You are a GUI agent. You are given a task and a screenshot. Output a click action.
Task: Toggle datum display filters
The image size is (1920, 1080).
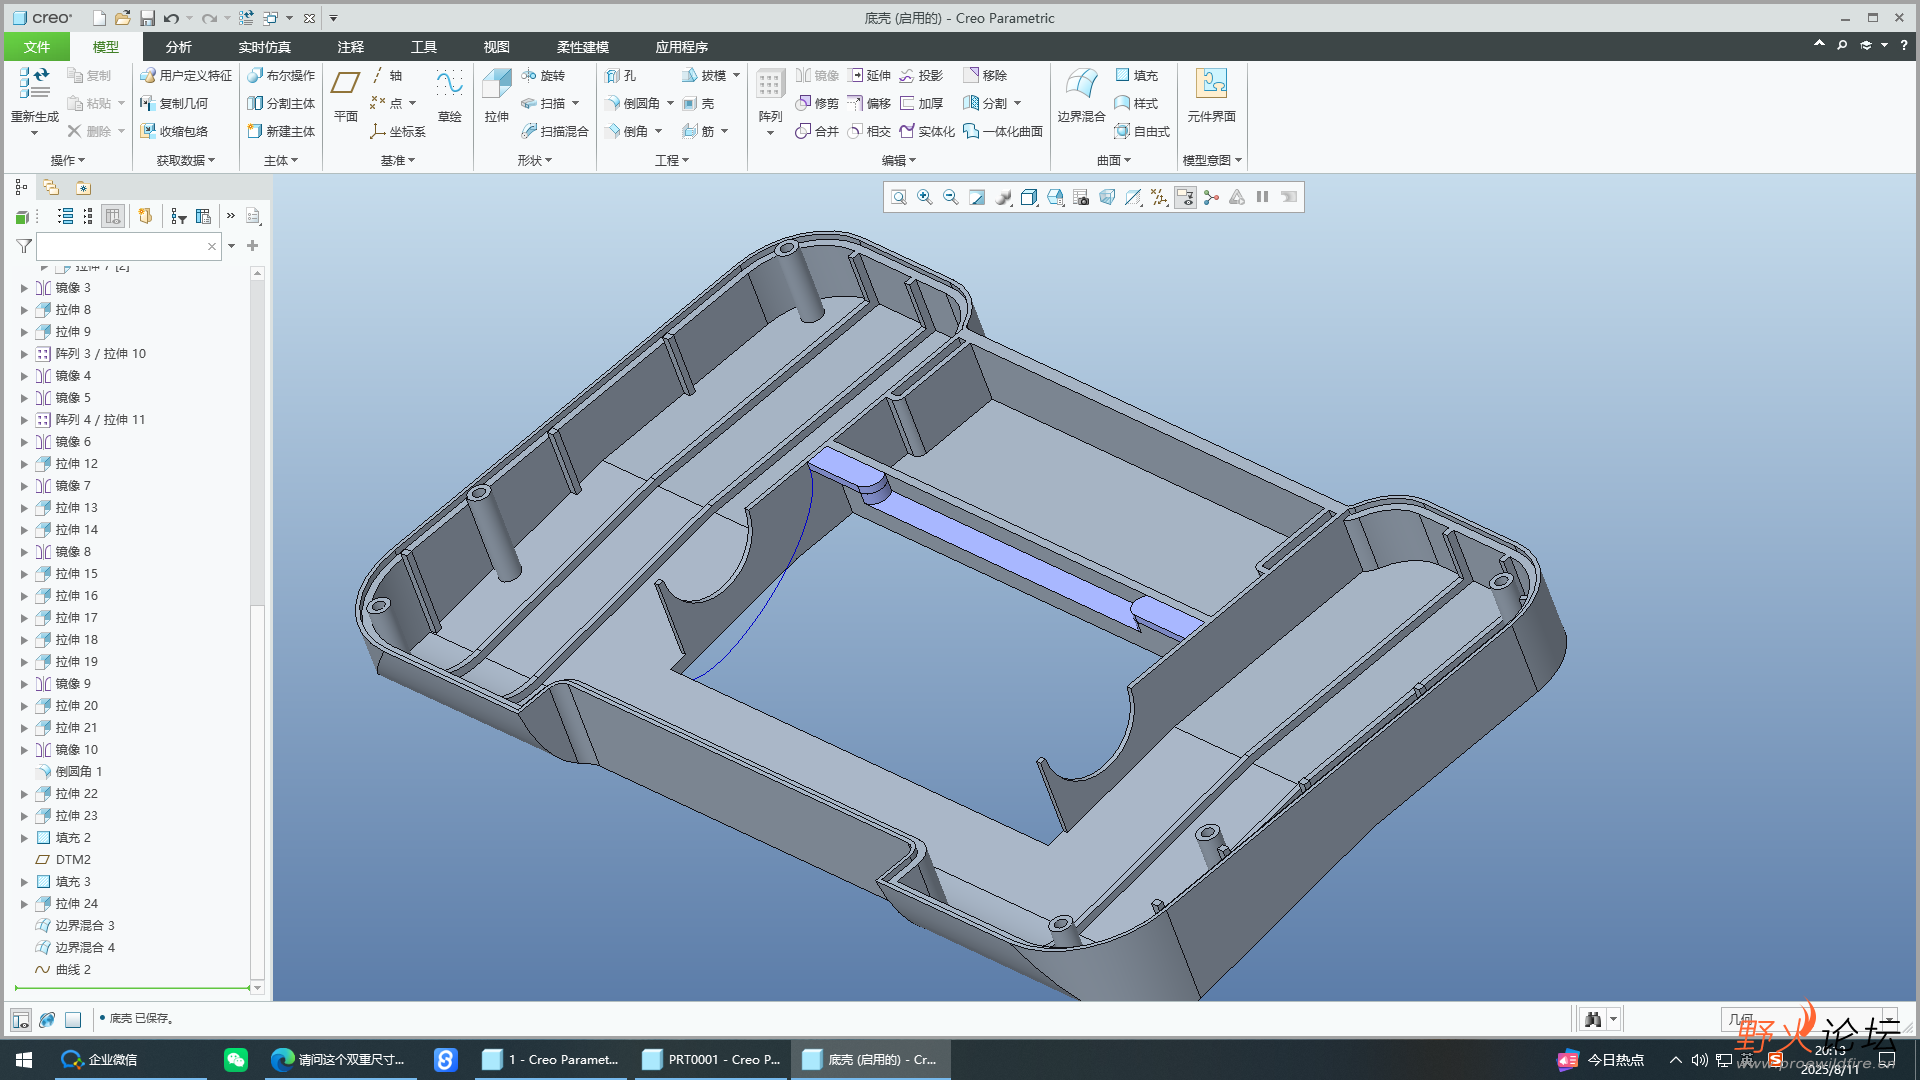point(1159,198)
